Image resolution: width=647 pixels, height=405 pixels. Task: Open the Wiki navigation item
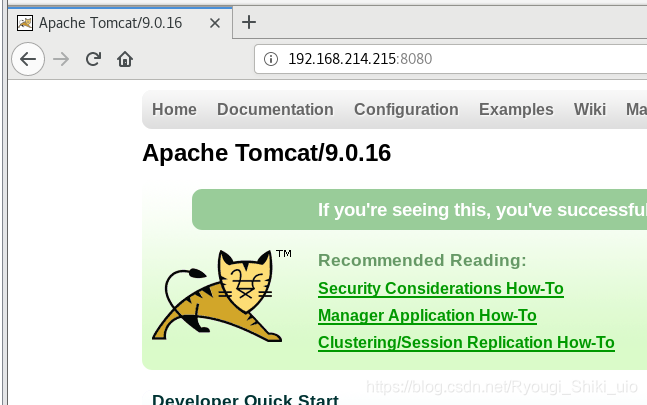pyautogui.click(x=590, y=110)
